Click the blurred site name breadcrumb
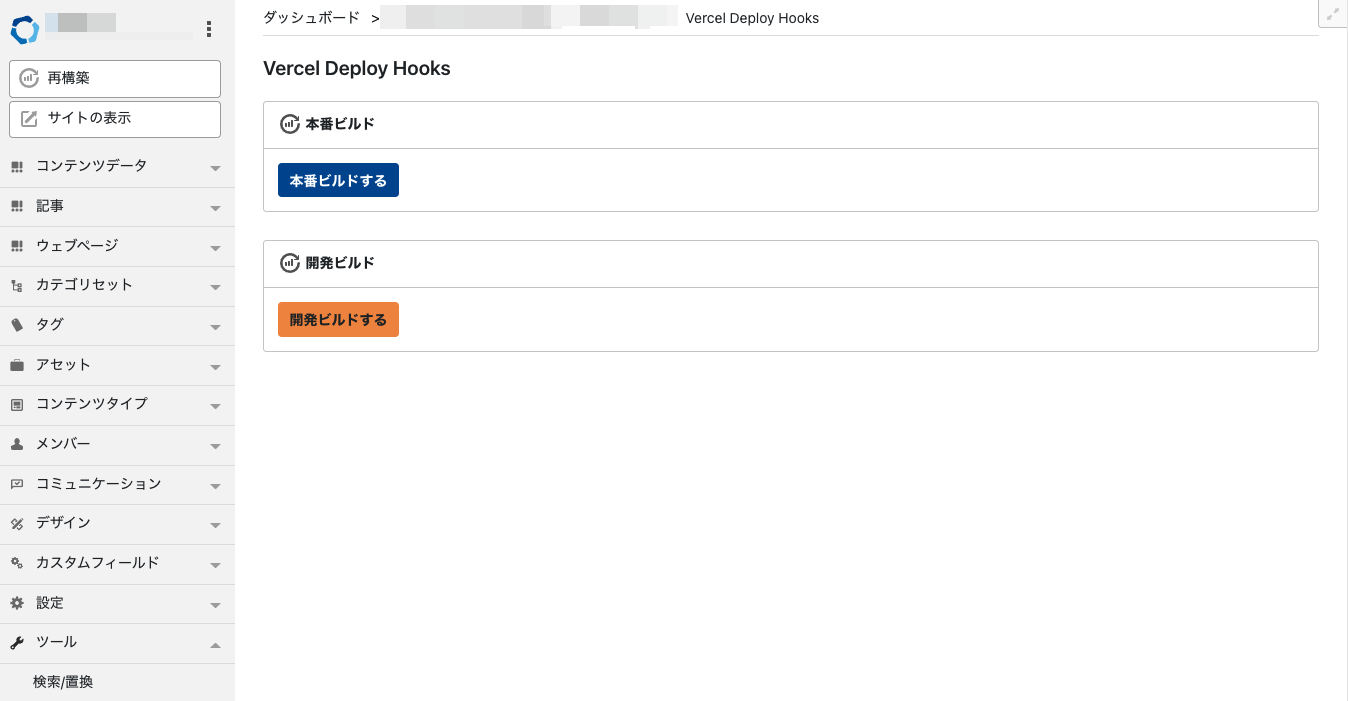Screen dimensions: 1348x701 click(x=528, y=17)
